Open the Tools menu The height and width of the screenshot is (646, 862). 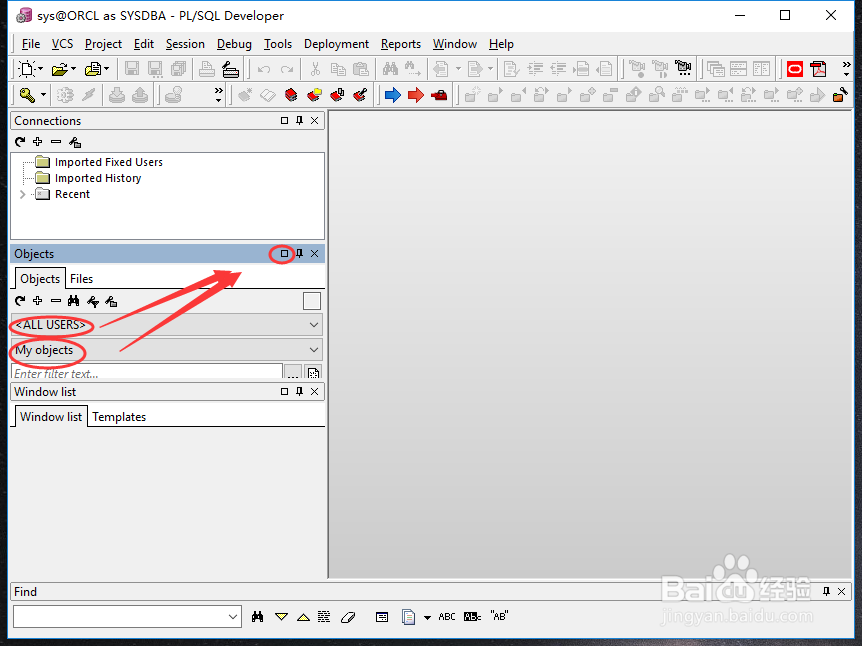(278, 44)
